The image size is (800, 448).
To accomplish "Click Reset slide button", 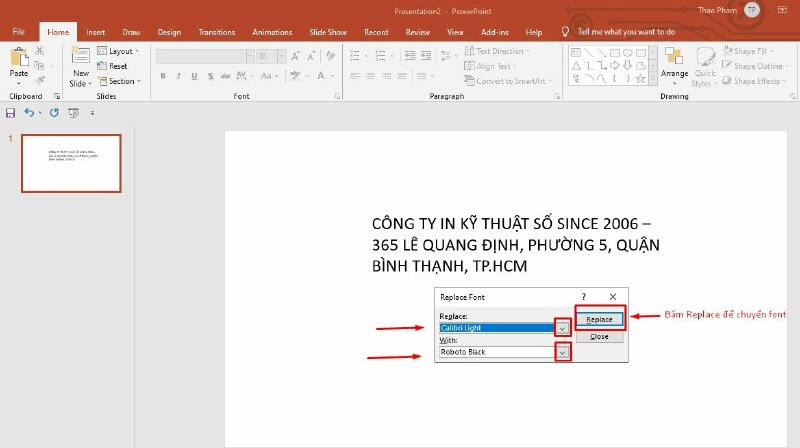I will [x=112, y=66].
